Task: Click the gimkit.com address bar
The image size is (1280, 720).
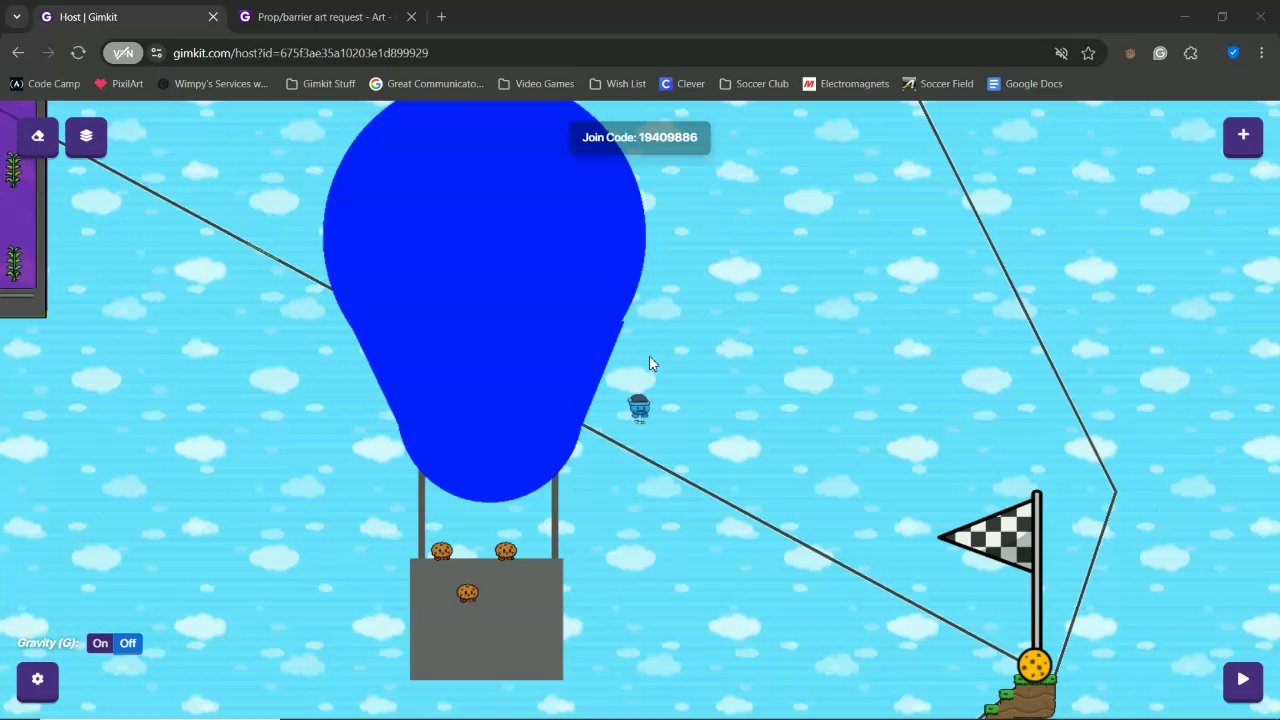Action: pyautogui.click(x=600, y=53)
